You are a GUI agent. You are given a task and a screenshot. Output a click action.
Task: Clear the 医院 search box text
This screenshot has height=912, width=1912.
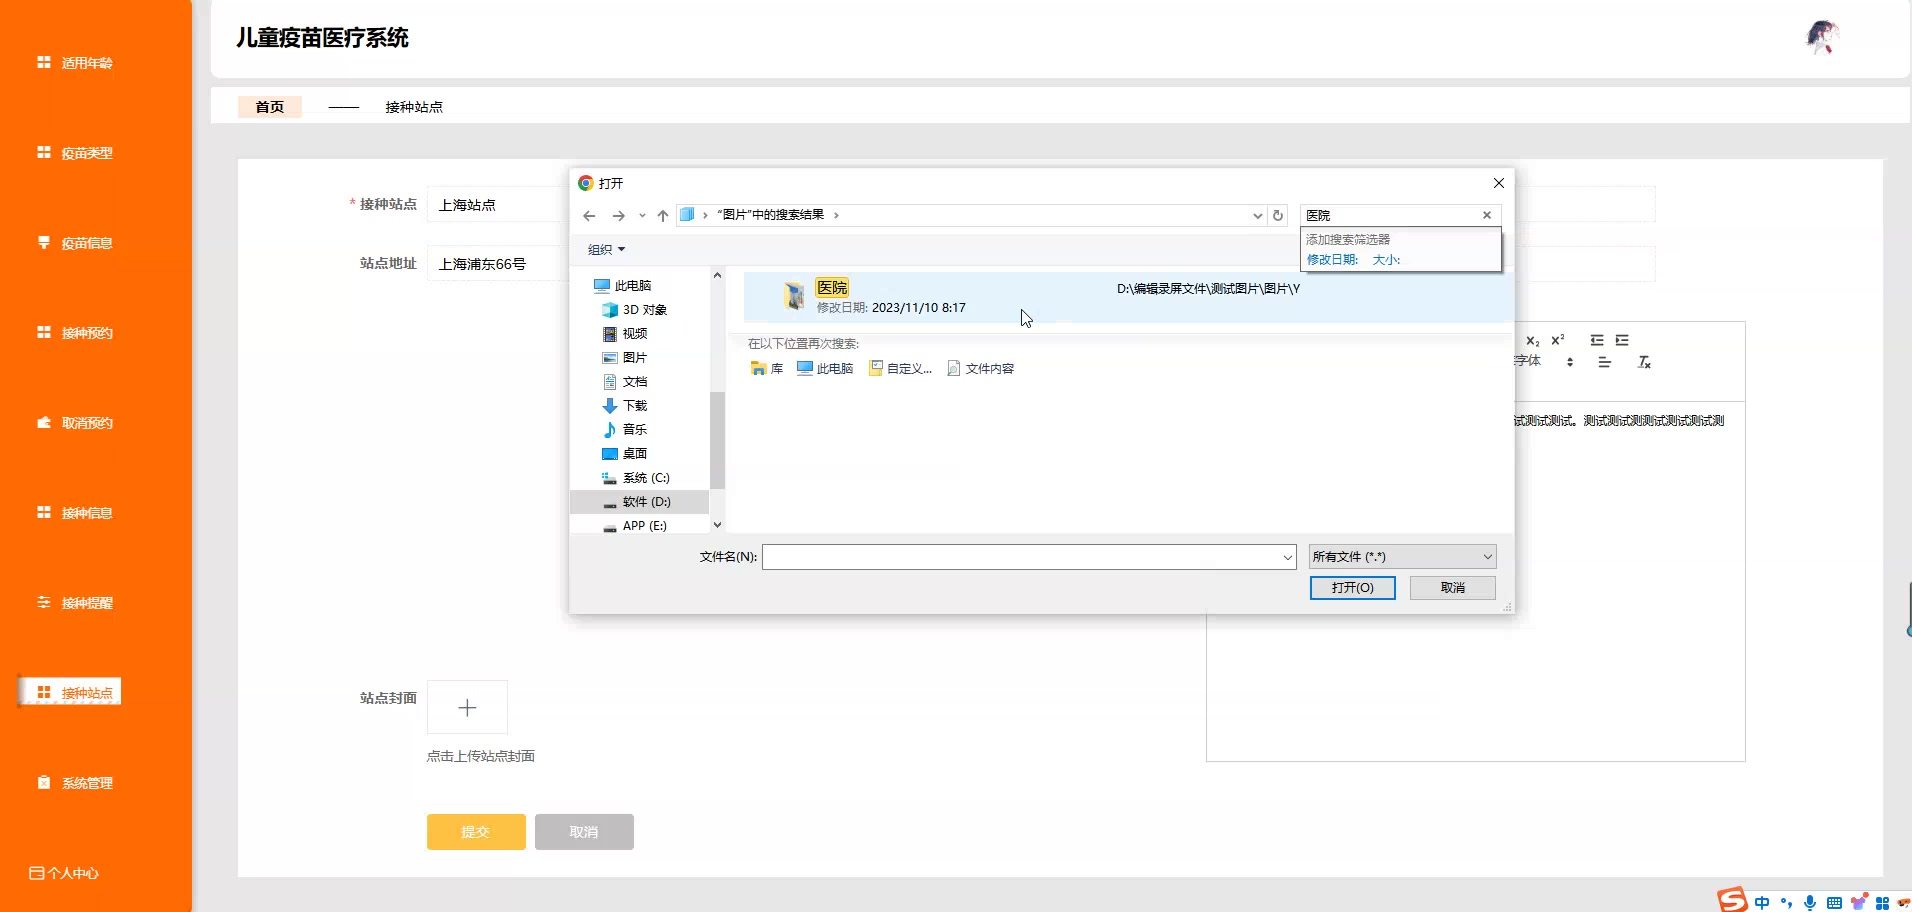point(1487,215)
